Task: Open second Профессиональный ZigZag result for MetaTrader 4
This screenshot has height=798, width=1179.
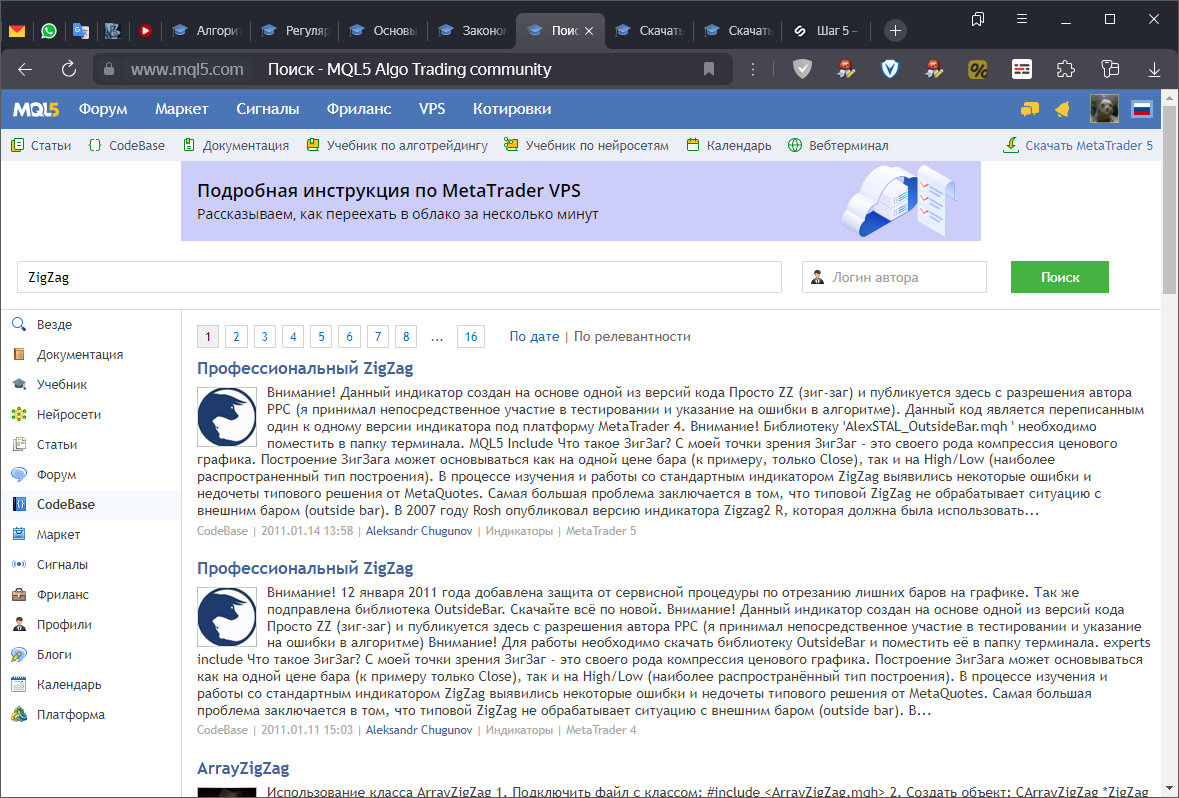Action: pyautogui.click(x=305, y=568)
